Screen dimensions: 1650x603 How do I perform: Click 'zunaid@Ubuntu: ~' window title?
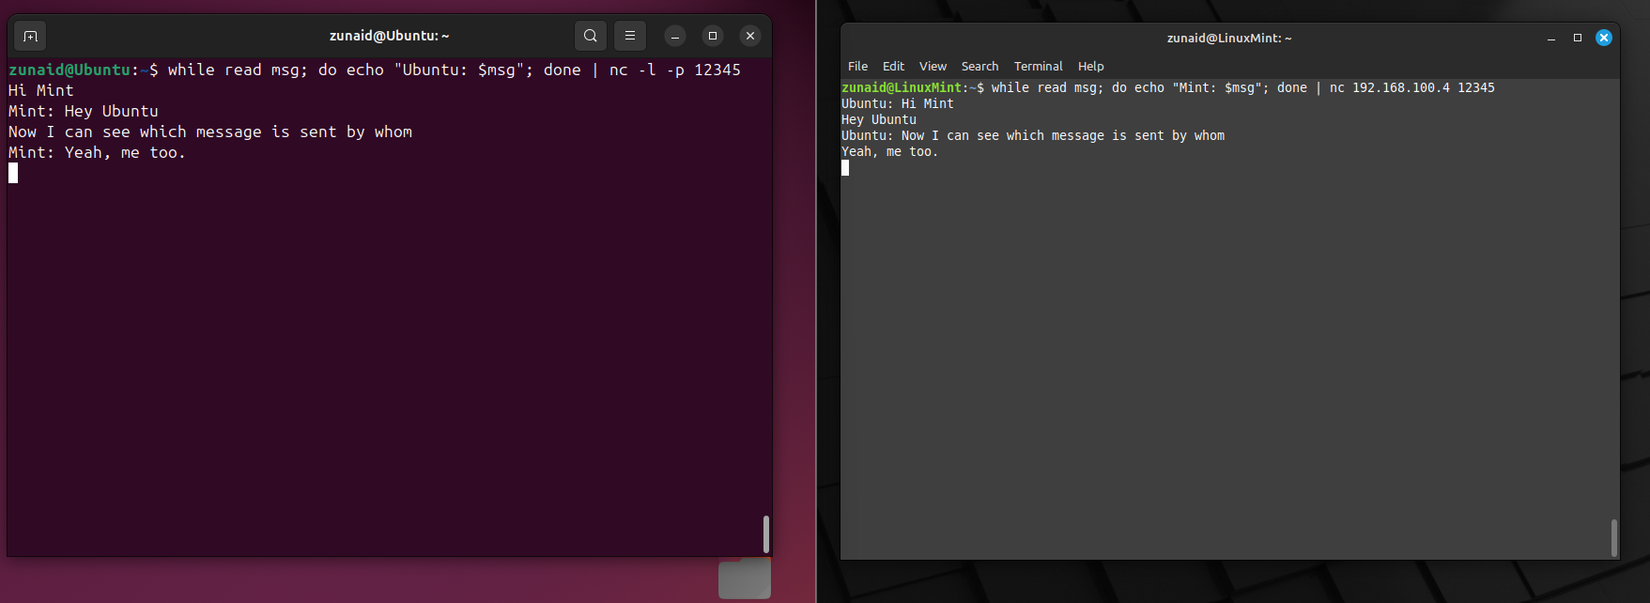[x=389, y=36]
